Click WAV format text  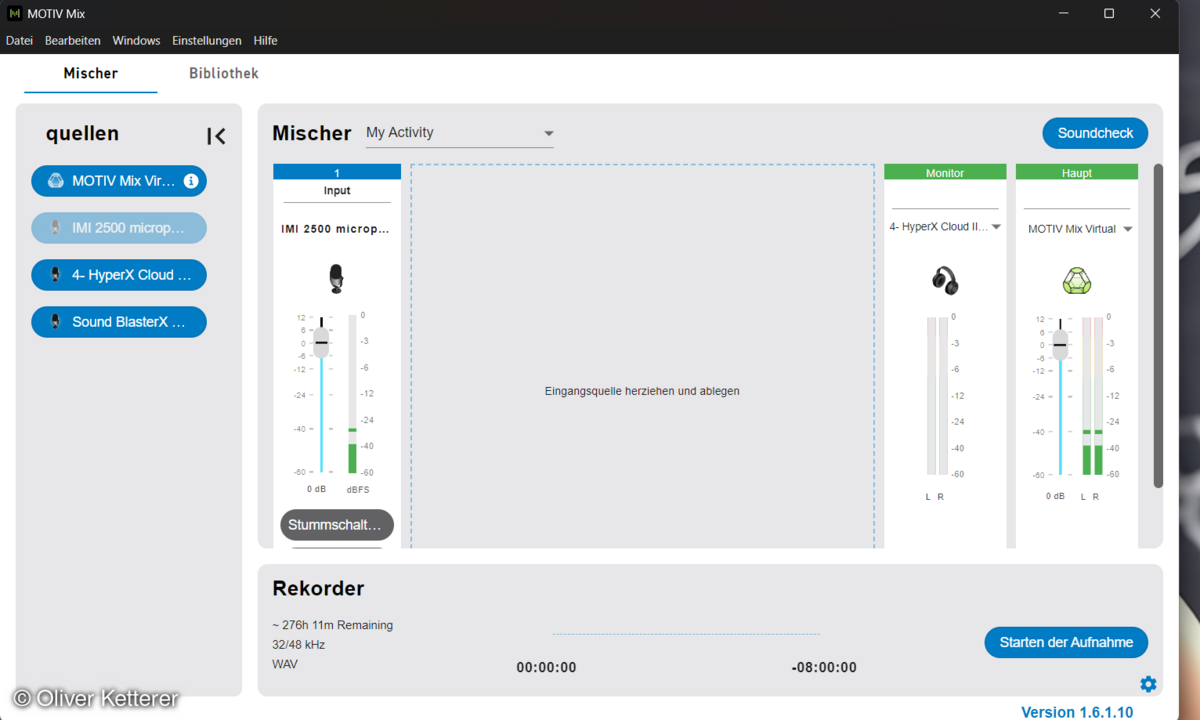point(285,664)
